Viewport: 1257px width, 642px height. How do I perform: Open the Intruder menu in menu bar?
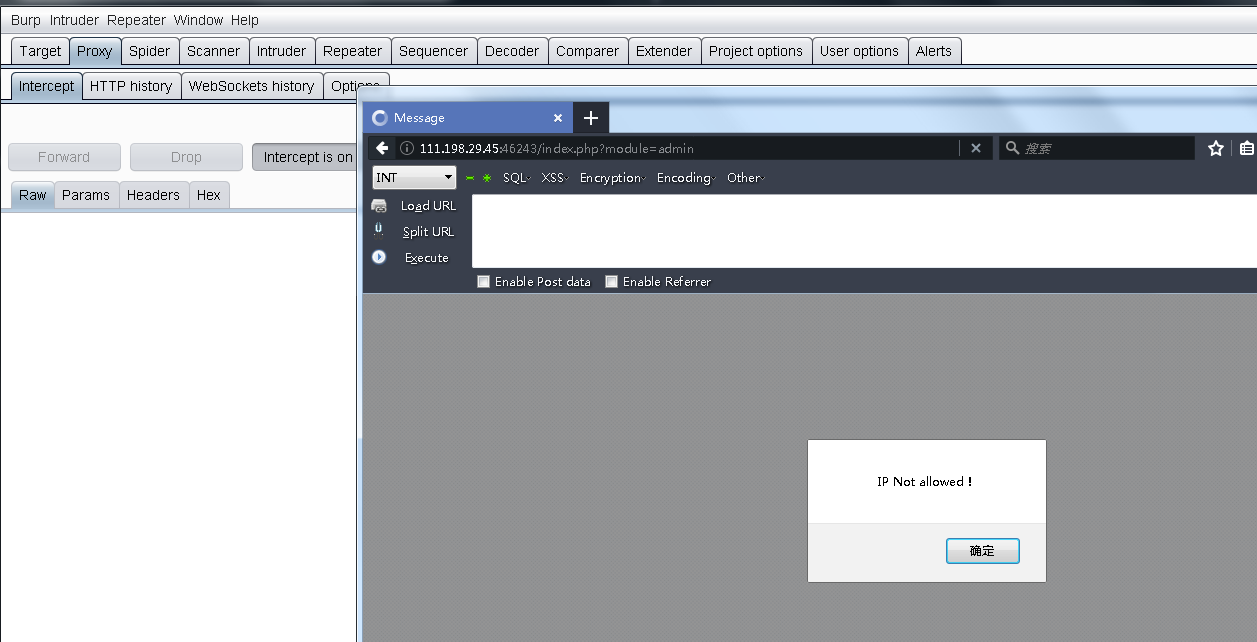[74, 20]
